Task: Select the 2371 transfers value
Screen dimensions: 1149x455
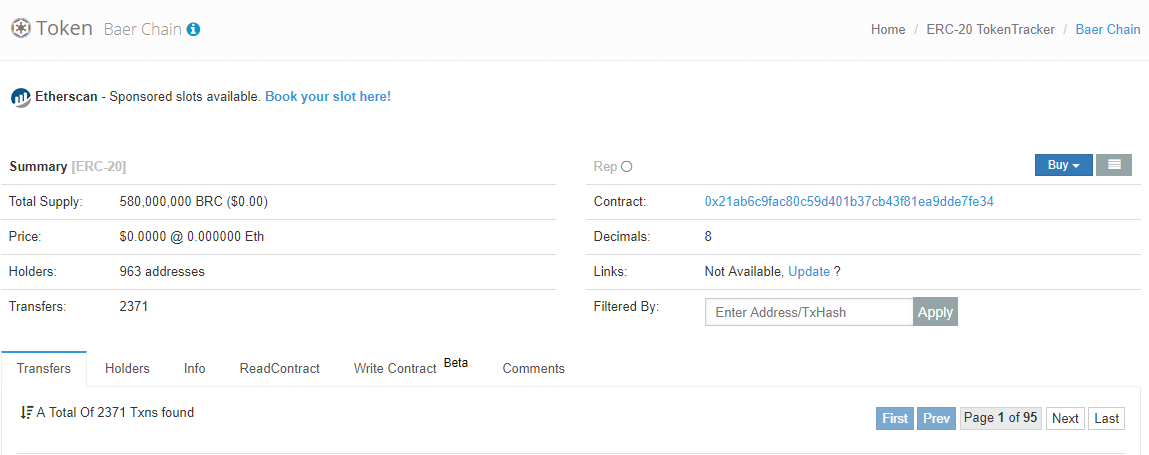Action: coord(133,307)
